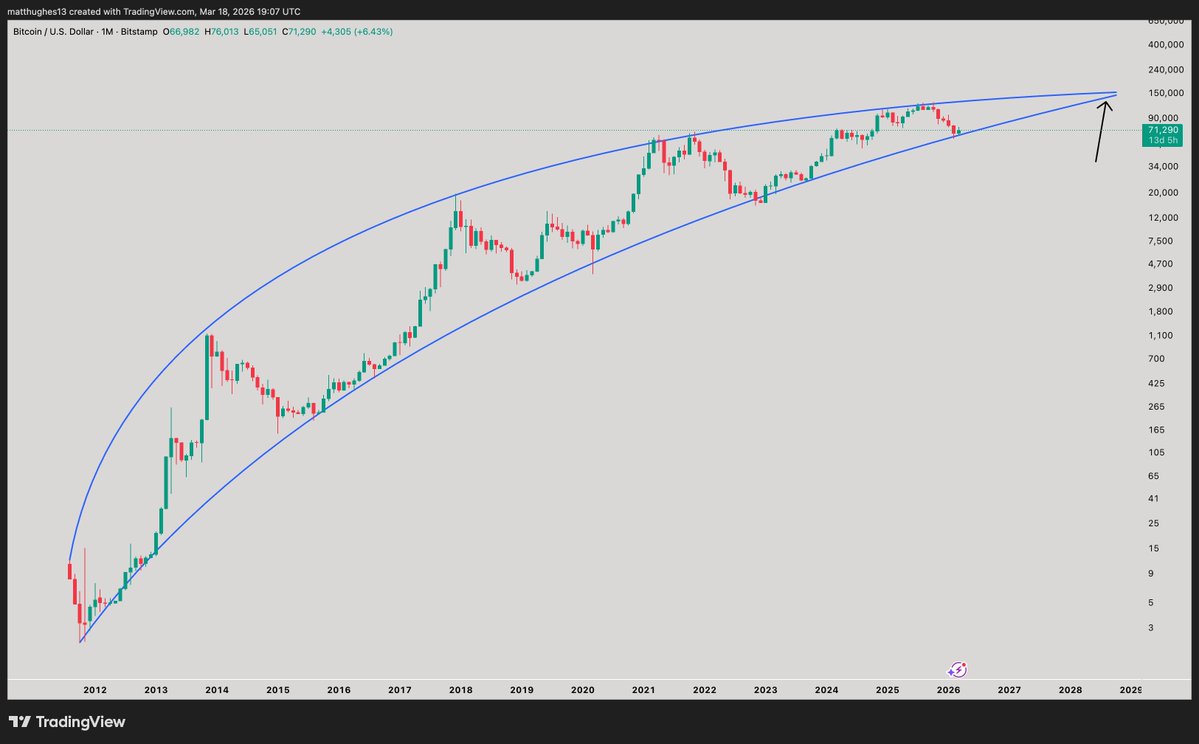
Task: Click the 2015 time axis label
Action: pyautogui.click(x=278, y=690)
